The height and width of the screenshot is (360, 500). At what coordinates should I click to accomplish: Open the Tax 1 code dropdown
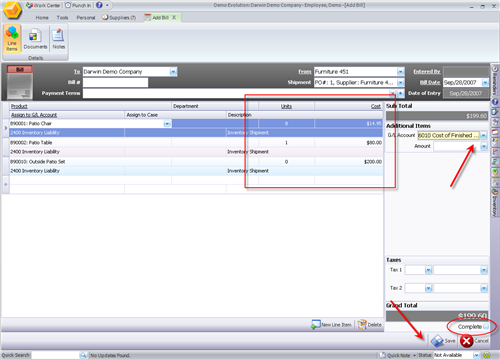(x=428, y=270)
